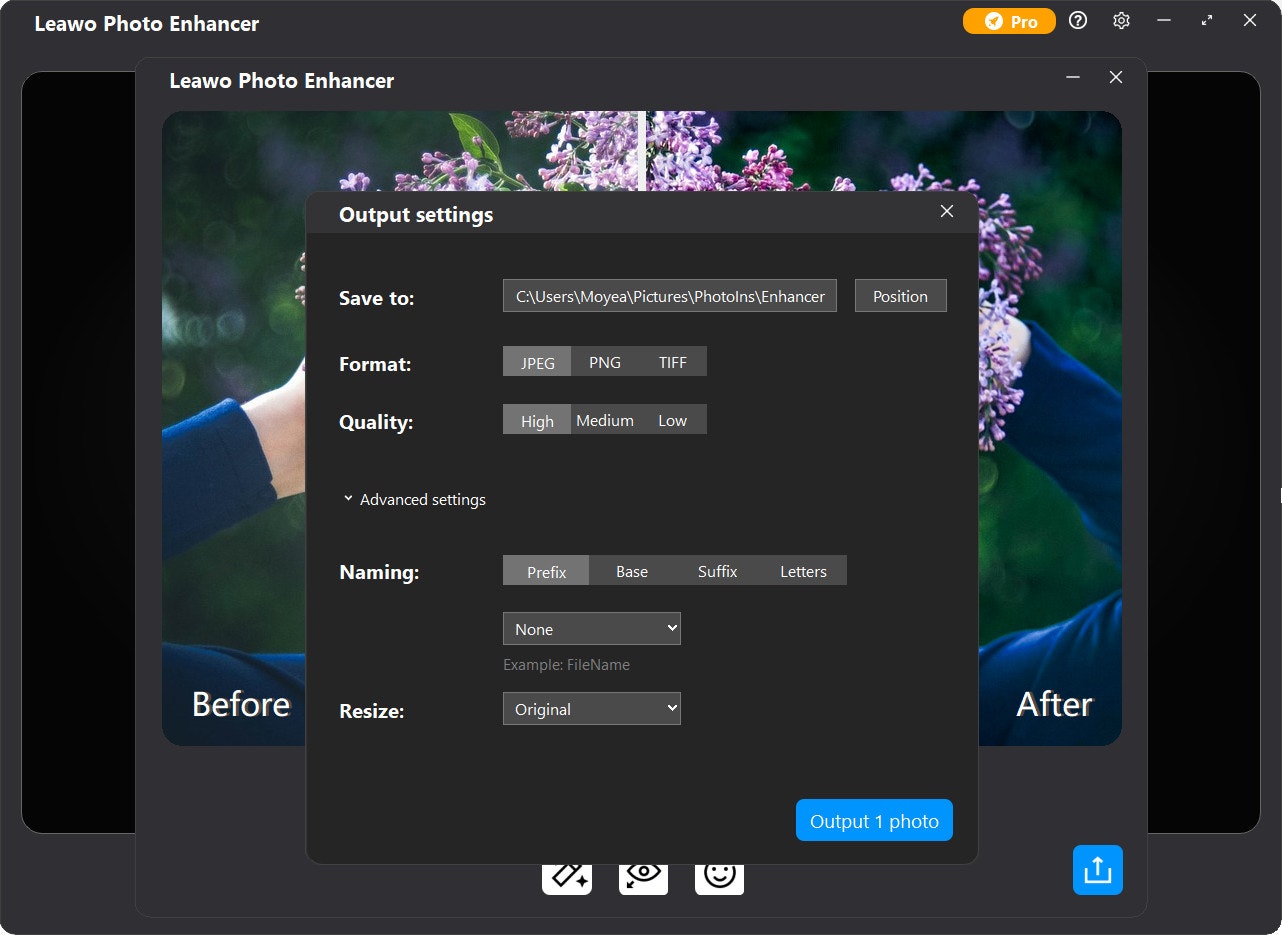Set quality to Low

coord(673,420)
